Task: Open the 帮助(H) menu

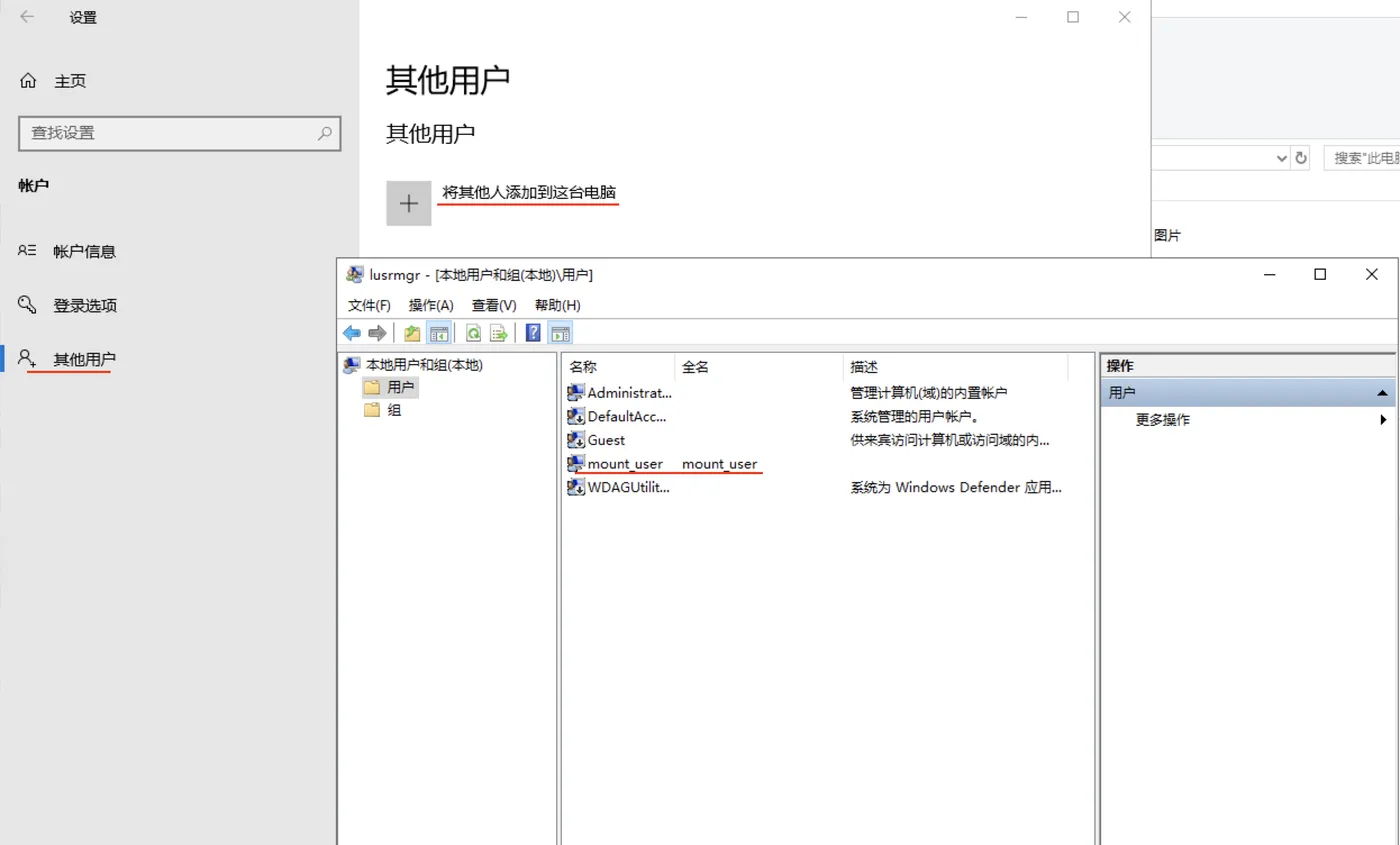Action: tap(557, 305)
